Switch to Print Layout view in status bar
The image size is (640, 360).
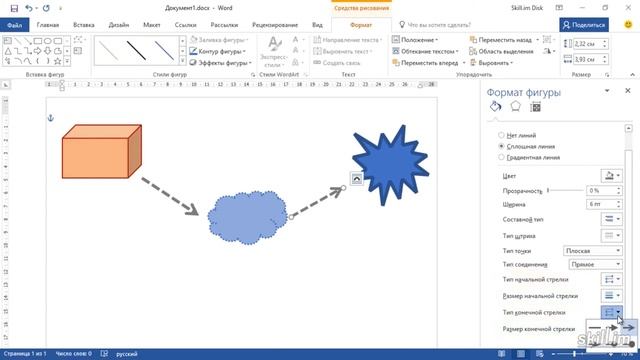tap(521, 354)
